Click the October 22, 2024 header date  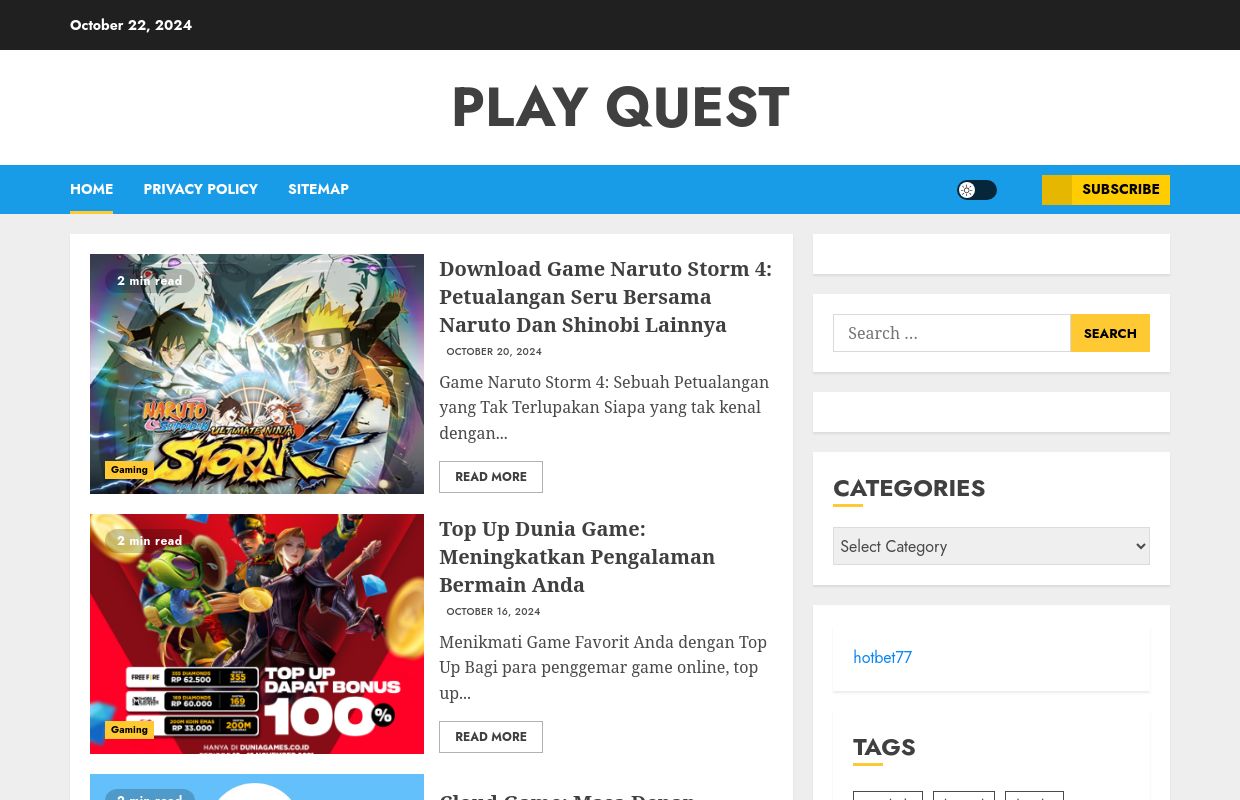[x=131, y=25]
